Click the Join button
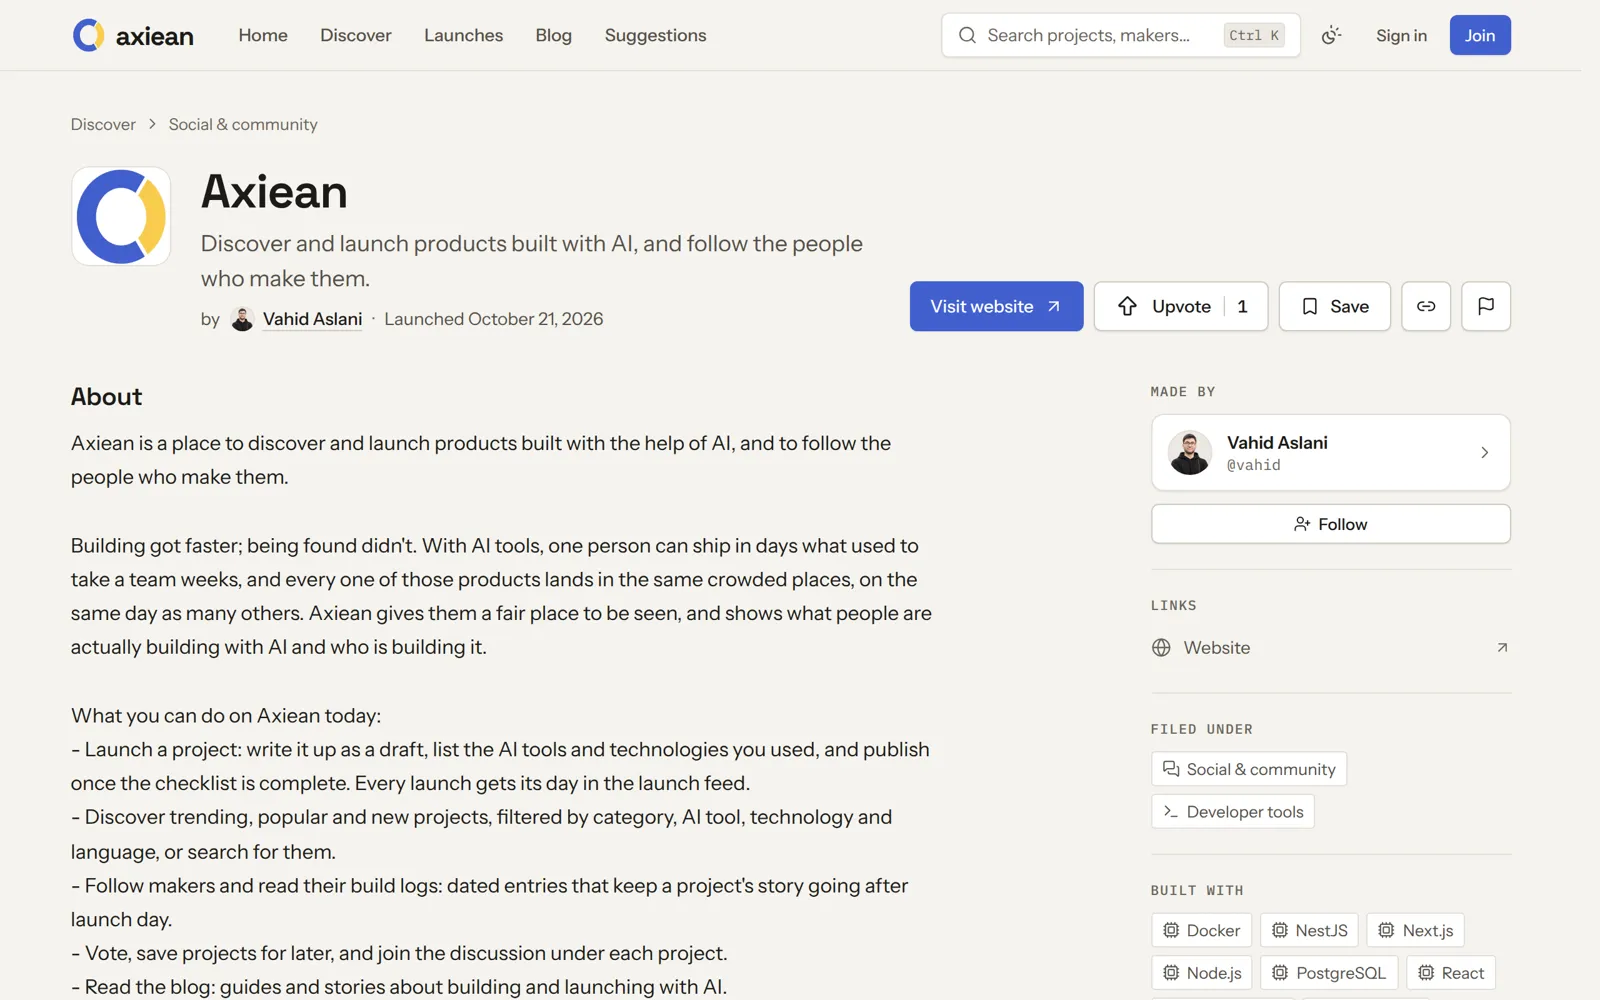Viewport: 1600px width, 1000px height. 1480,35
